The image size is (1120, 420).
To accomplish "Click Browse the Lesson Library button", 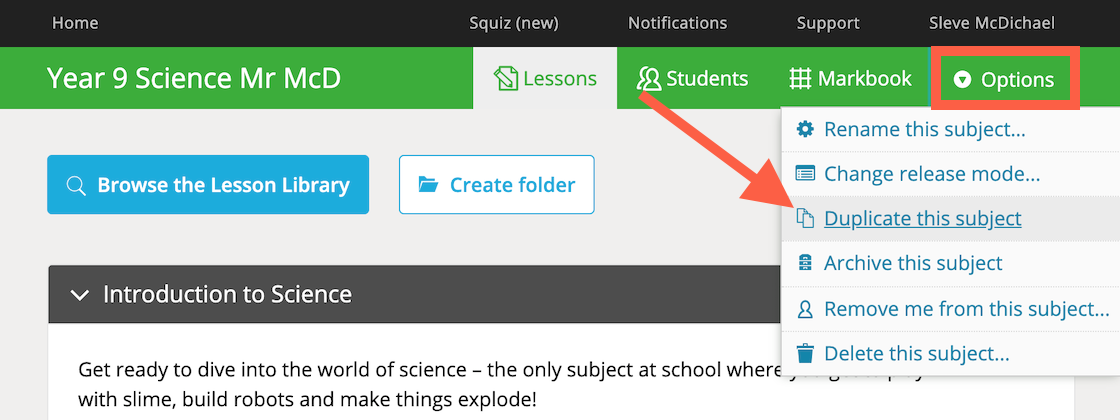I will (x=208, y=185).
